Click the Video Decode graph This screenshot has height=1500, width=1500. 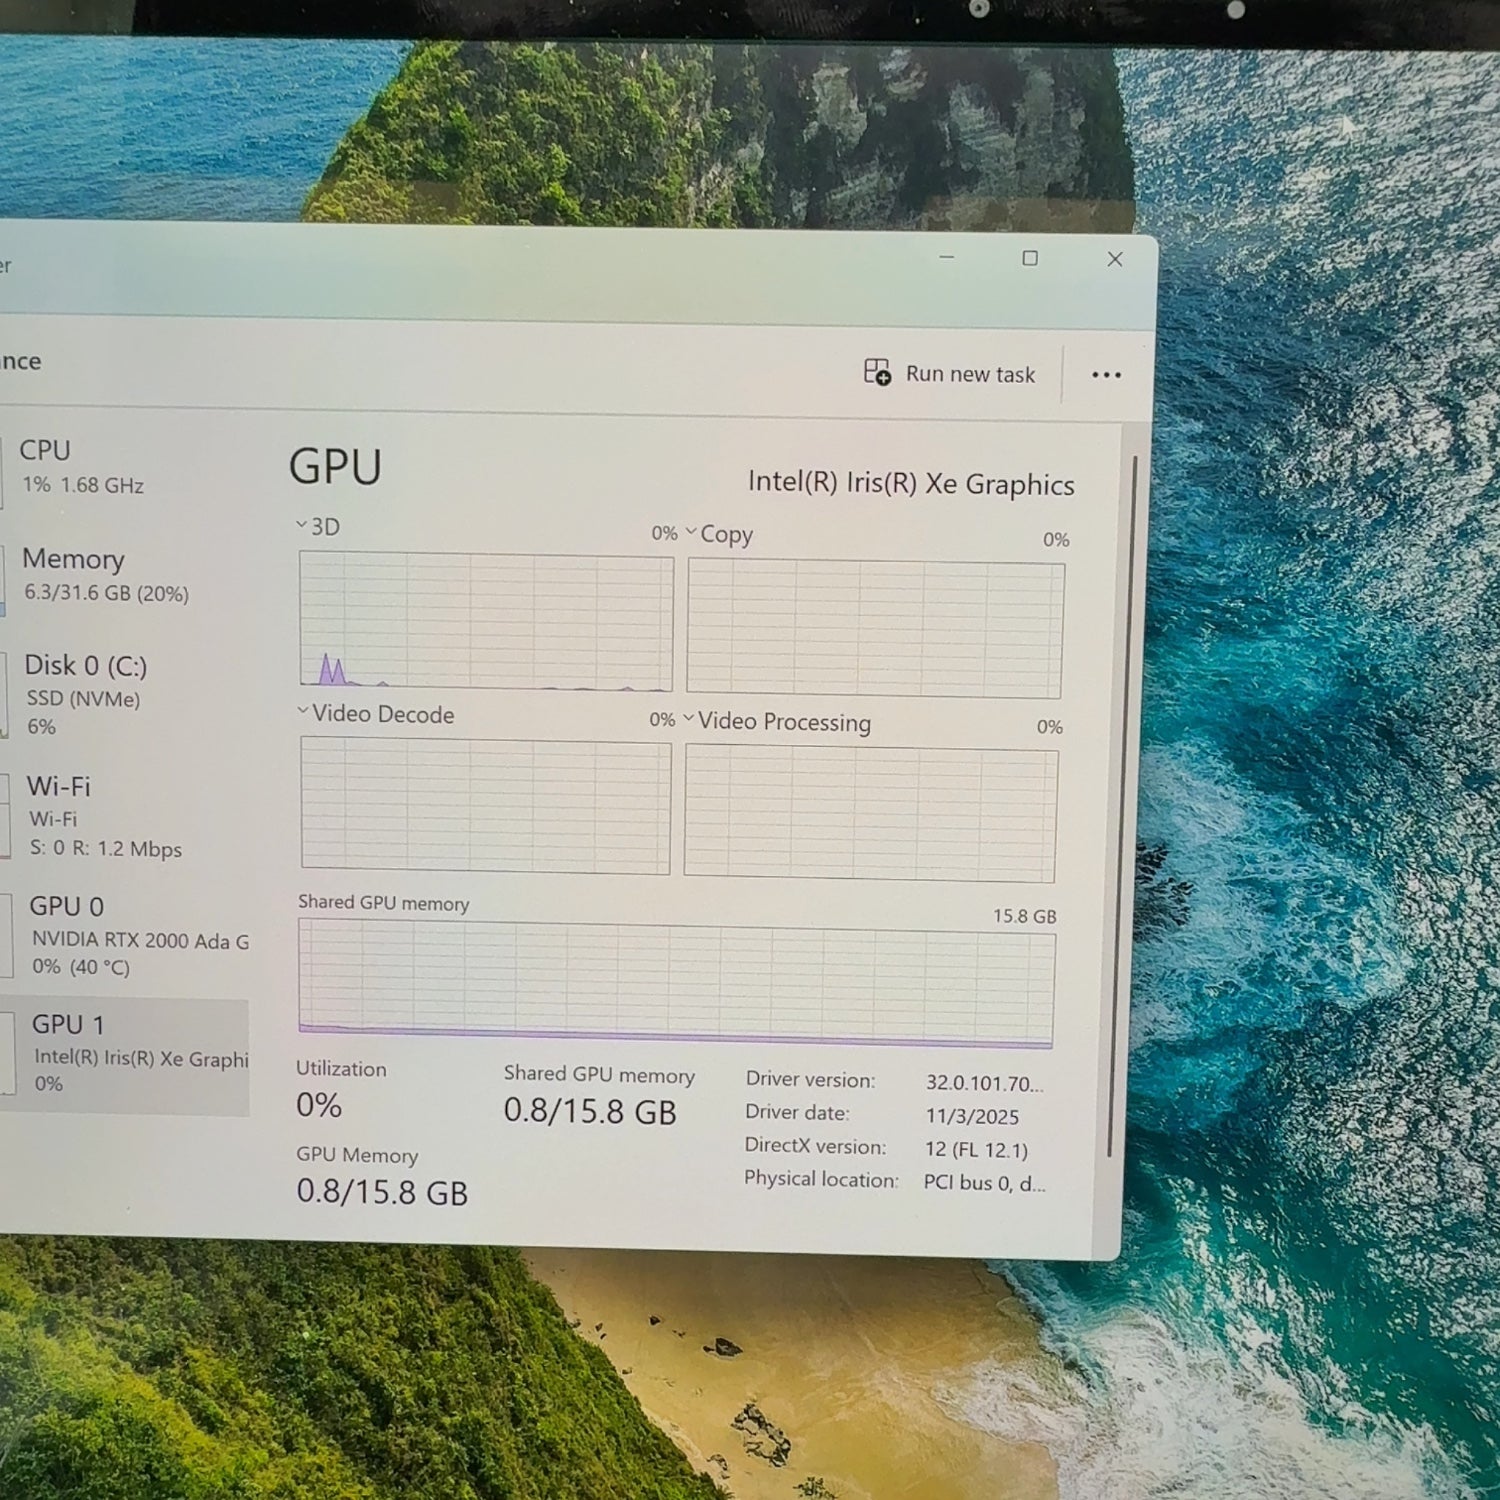485,805
